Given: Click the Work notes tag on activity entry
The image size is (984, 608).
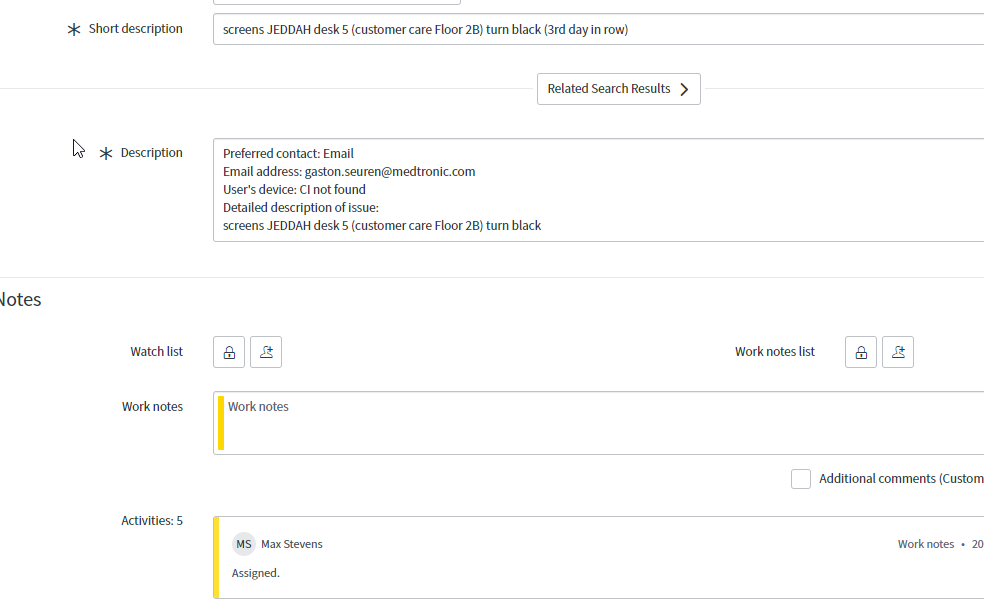Looking at the screenshot, I should 925,544.
